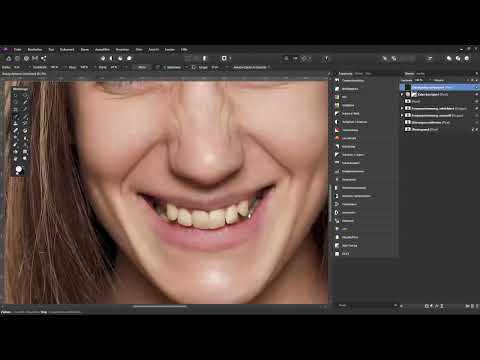
Task: Open the Datei menu
Action: tap(18, 50)
